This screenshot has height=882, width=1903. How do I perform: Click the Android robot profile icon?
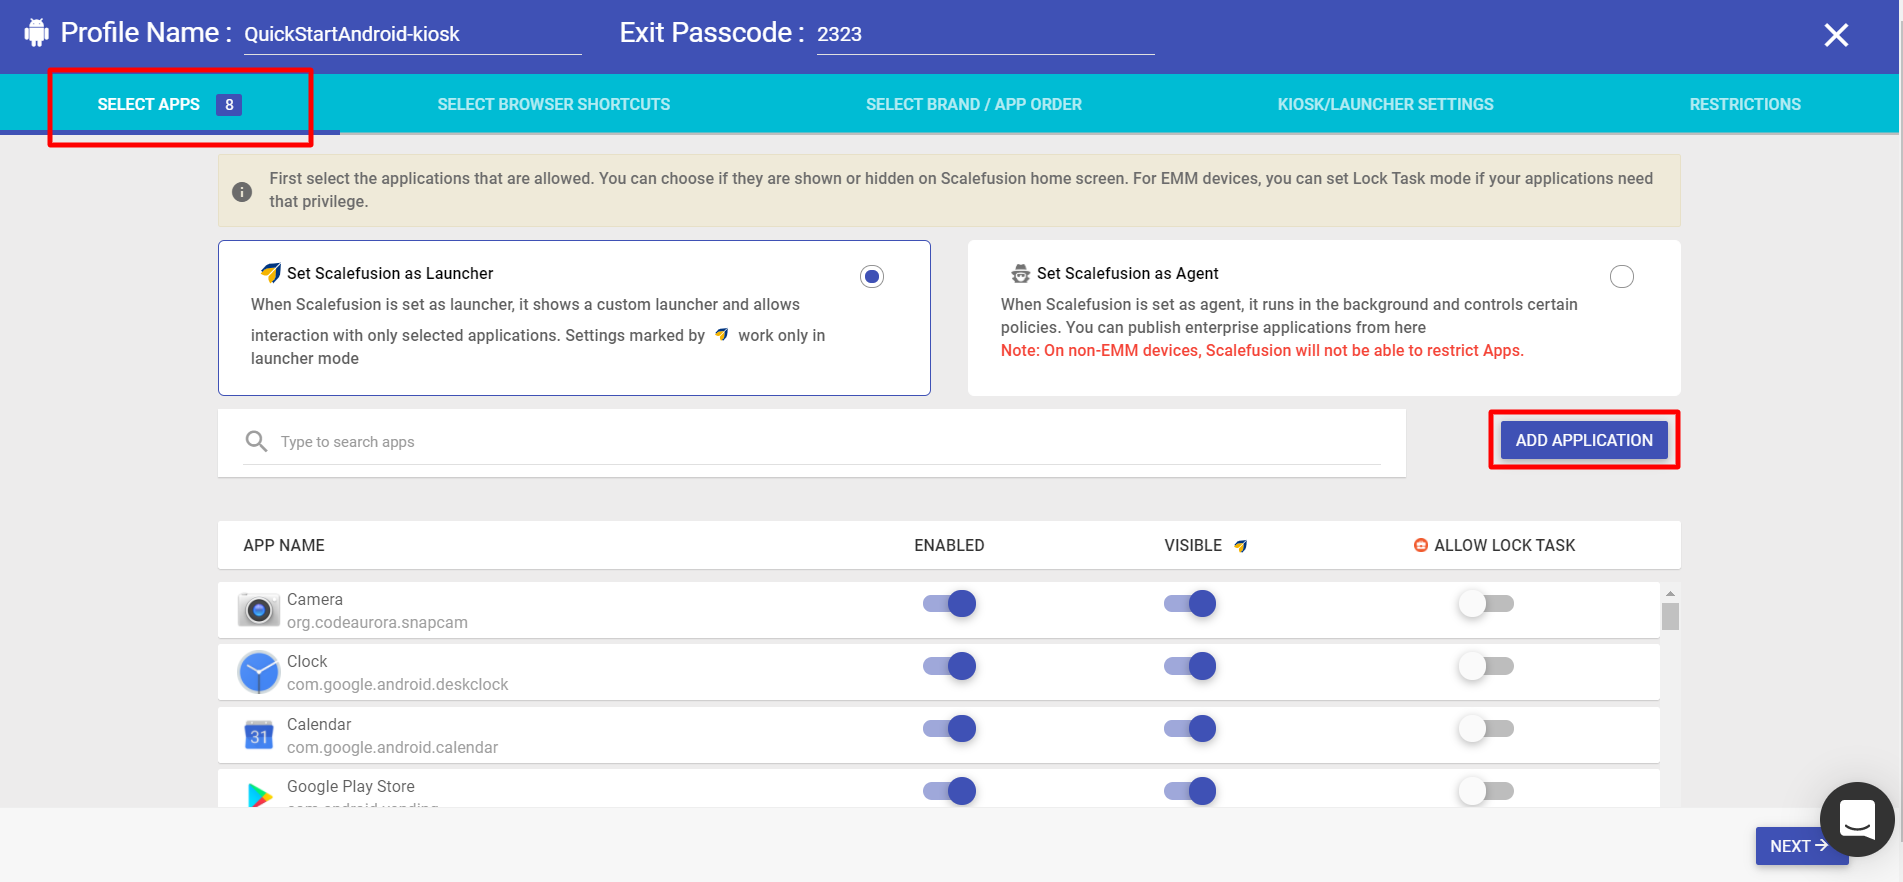click(x=37, y=33)
